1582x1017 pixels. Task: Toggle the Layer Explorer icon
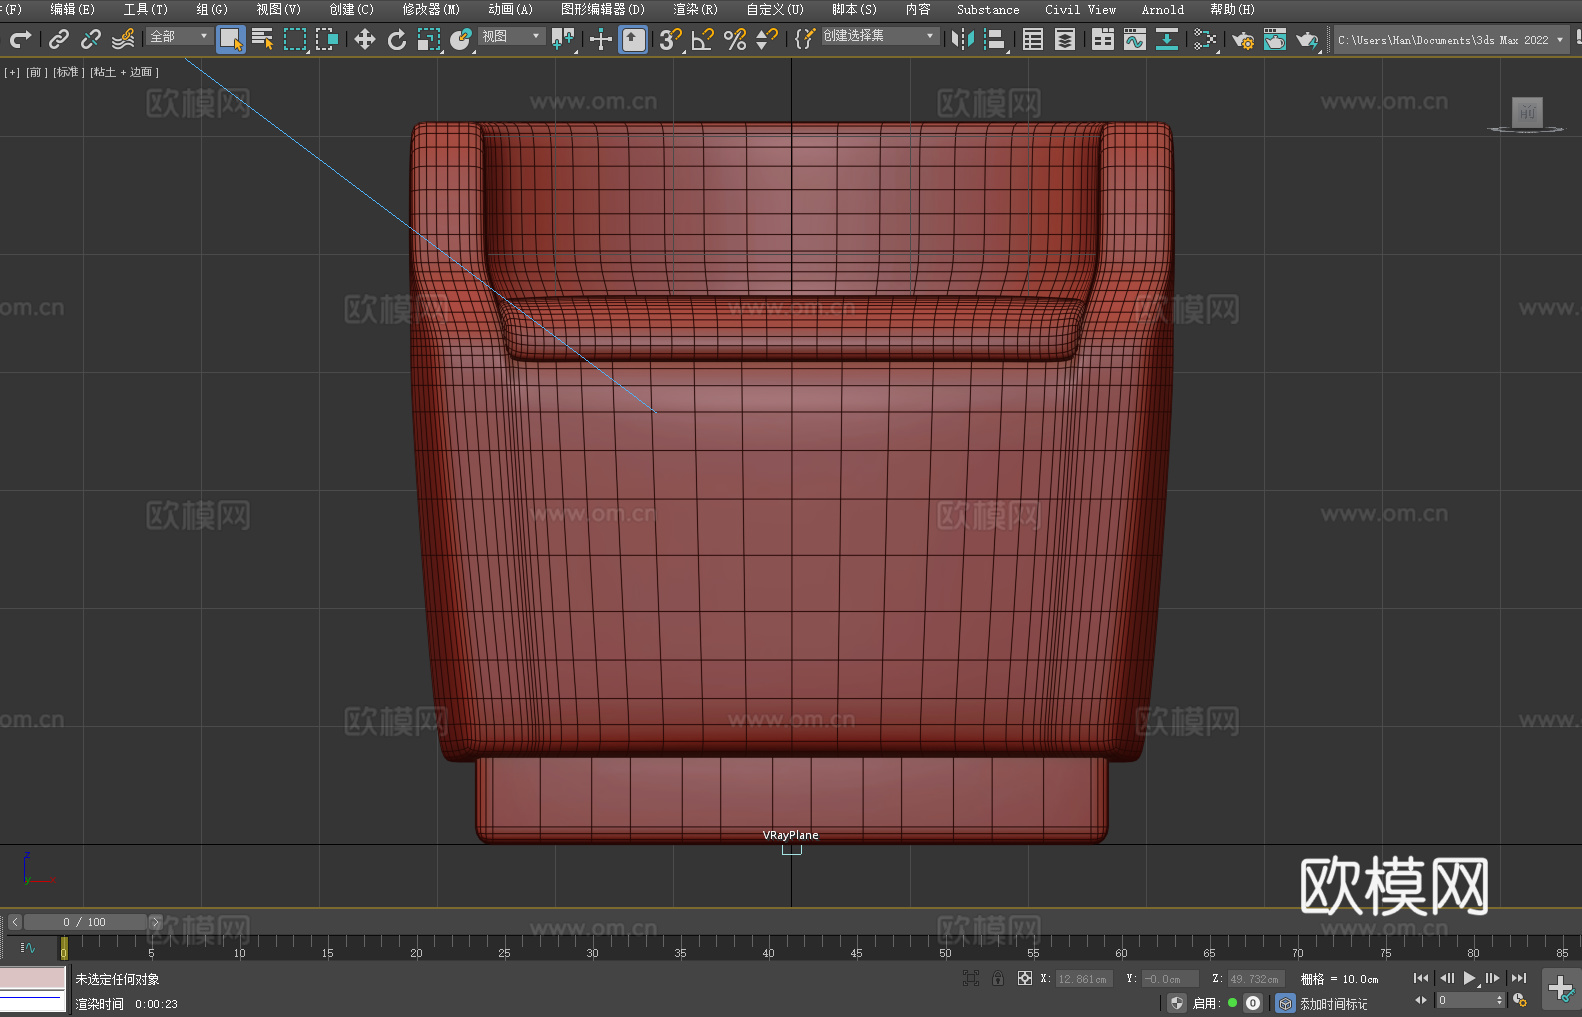coord(1065,39)
